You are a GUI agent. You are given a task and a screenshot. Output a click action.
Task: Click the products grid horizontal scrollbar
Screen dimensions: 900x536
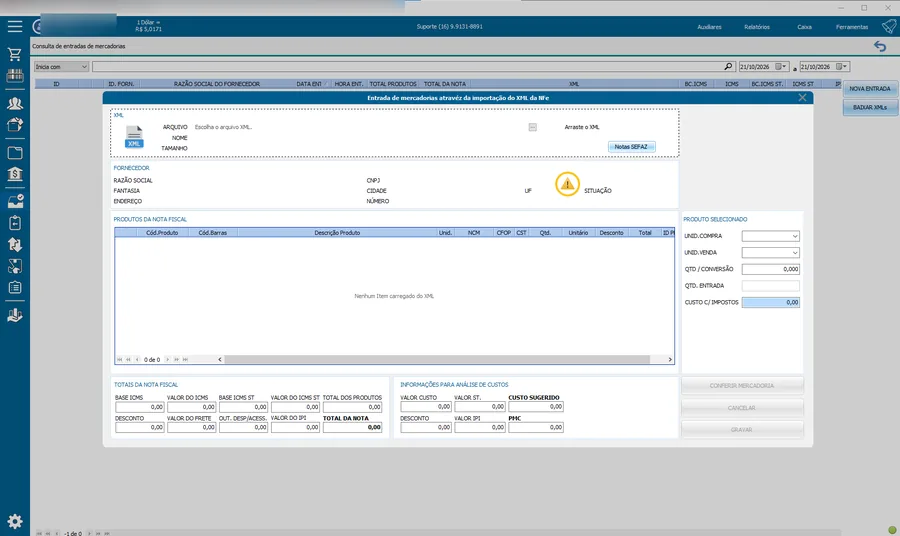pyautogui.click(x=437, y=359)
